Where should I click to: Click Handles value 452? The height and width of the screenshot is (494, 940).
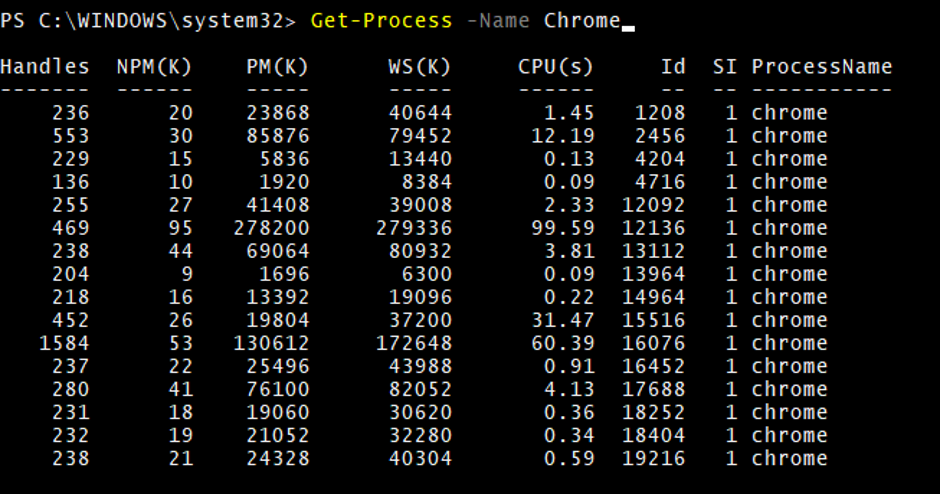pyautogui.click(x=71, y=321)
